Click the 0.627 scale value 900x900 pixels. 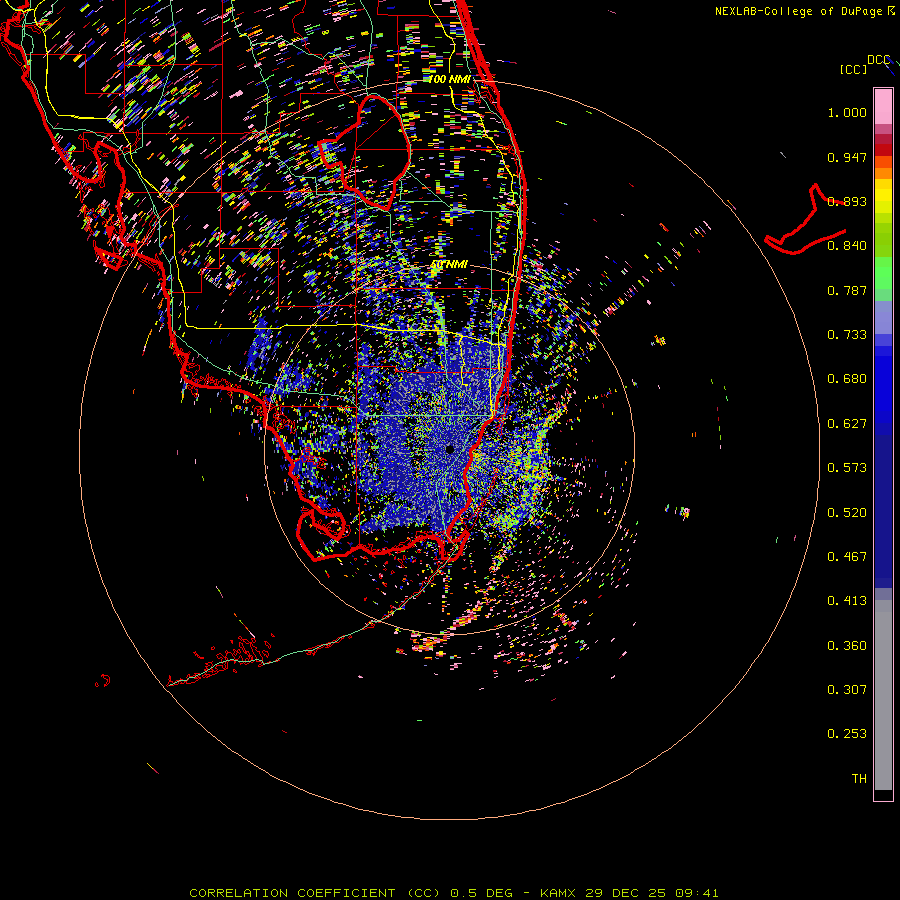(847, 424)
